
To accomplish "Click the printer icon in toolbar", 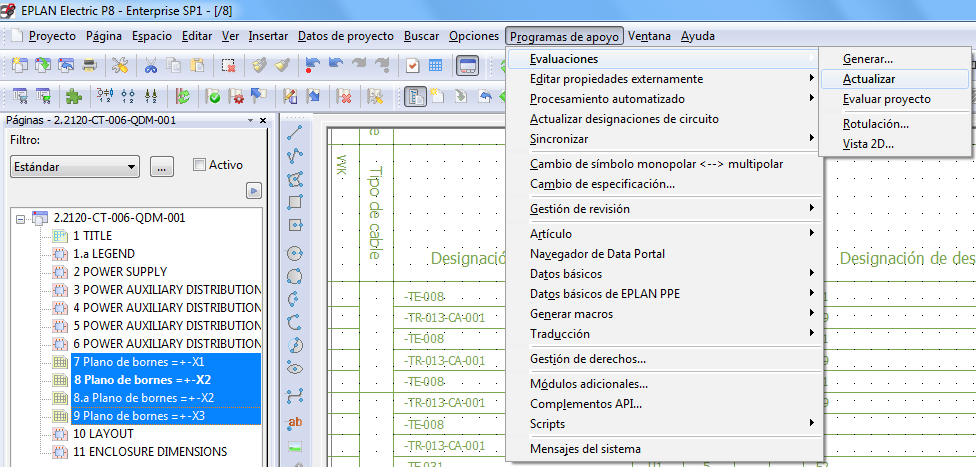I will 90,65.
